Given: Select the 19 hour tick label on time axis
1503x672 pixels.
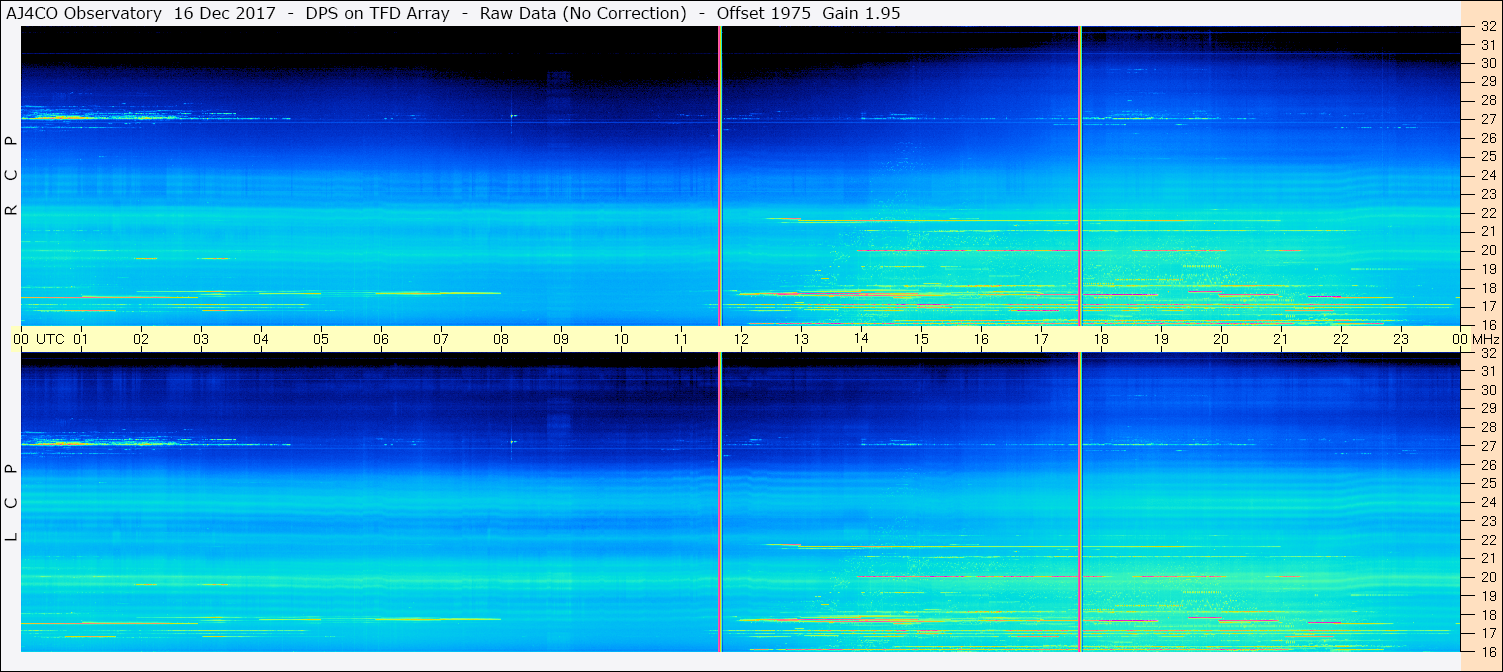Looking at the screenshot, I should [x=1161, y=339].
